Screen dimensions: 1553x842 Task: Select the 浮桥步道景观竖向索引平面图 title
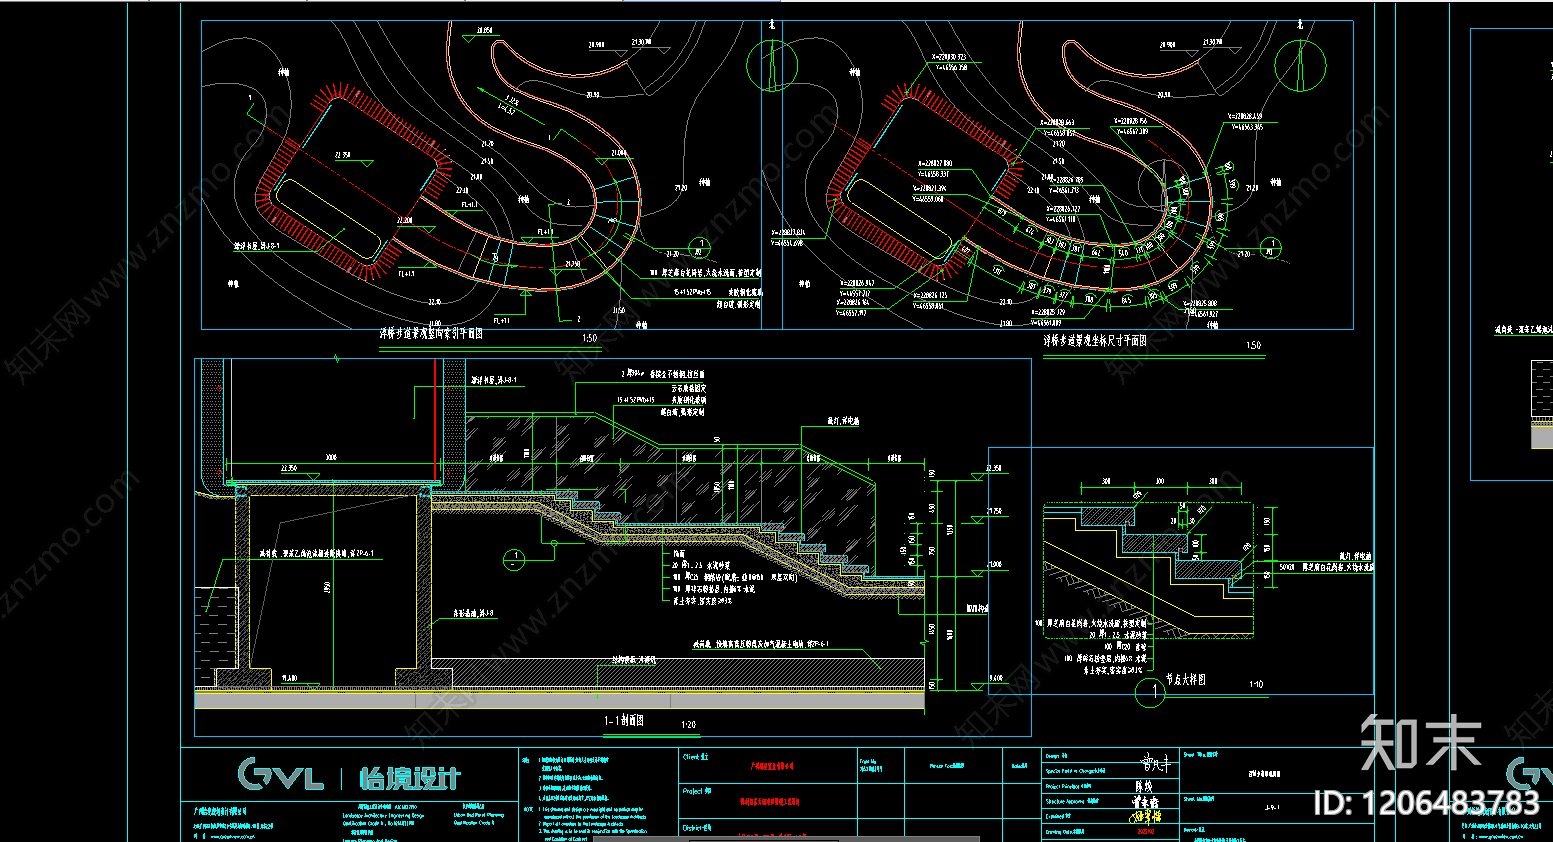431,333
